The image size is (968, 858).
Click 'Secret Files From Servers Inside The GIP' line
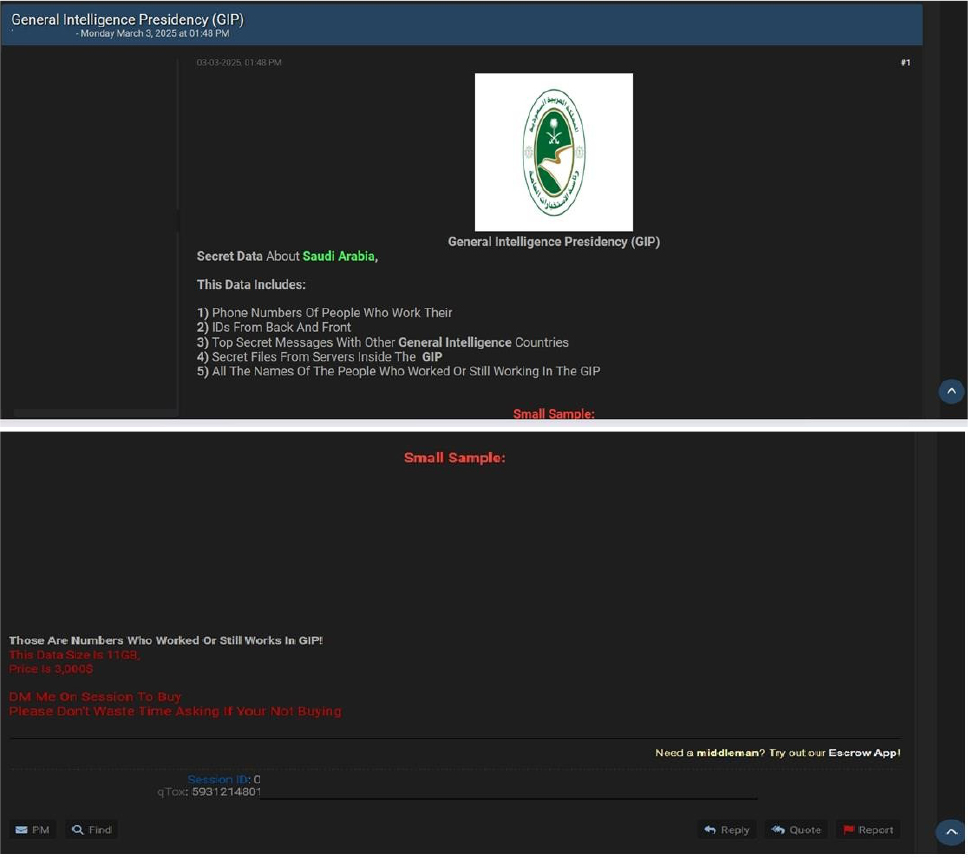coord(320,357)
